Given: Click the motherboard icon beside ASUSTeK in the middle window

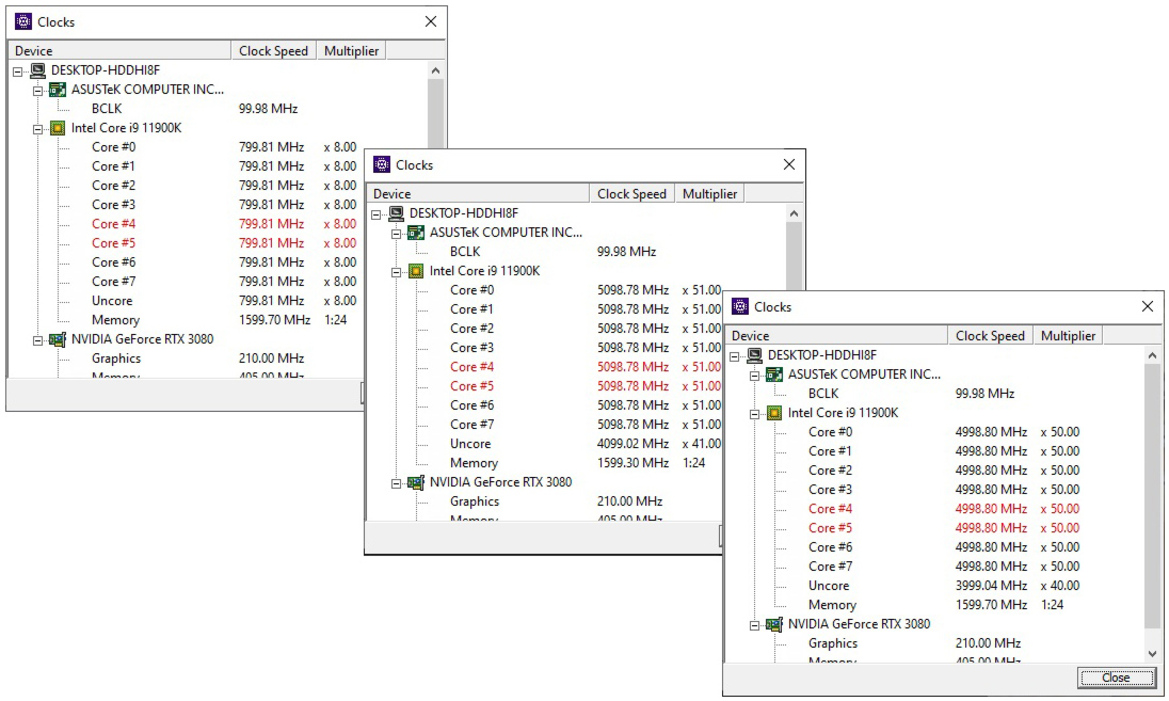Looking at the screenshot, I should pyautogui.click(x=416, y=233).
